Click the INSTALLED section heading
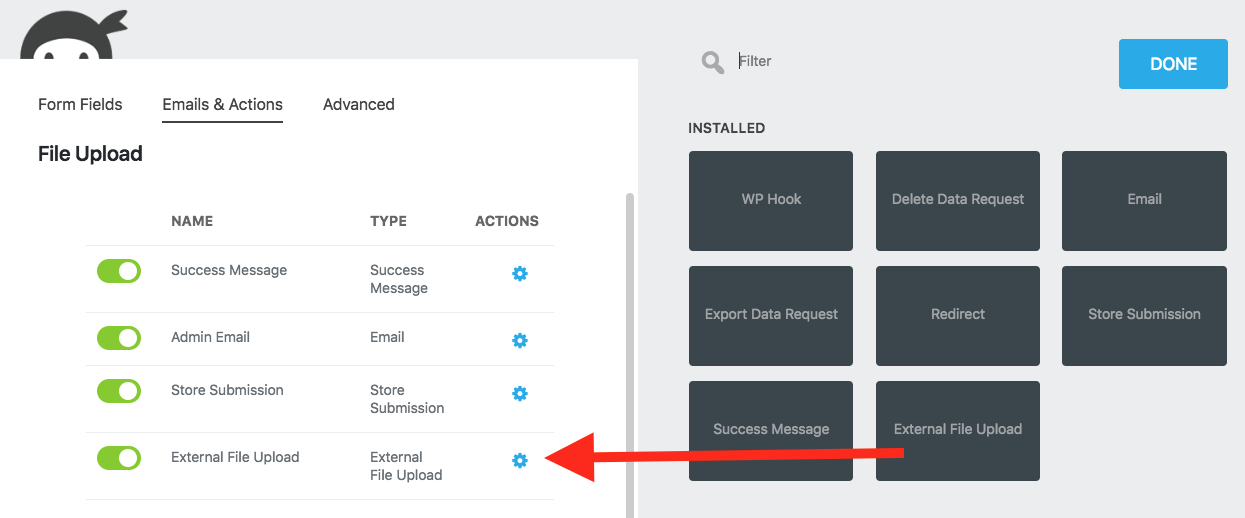 [x=727, y=128]
